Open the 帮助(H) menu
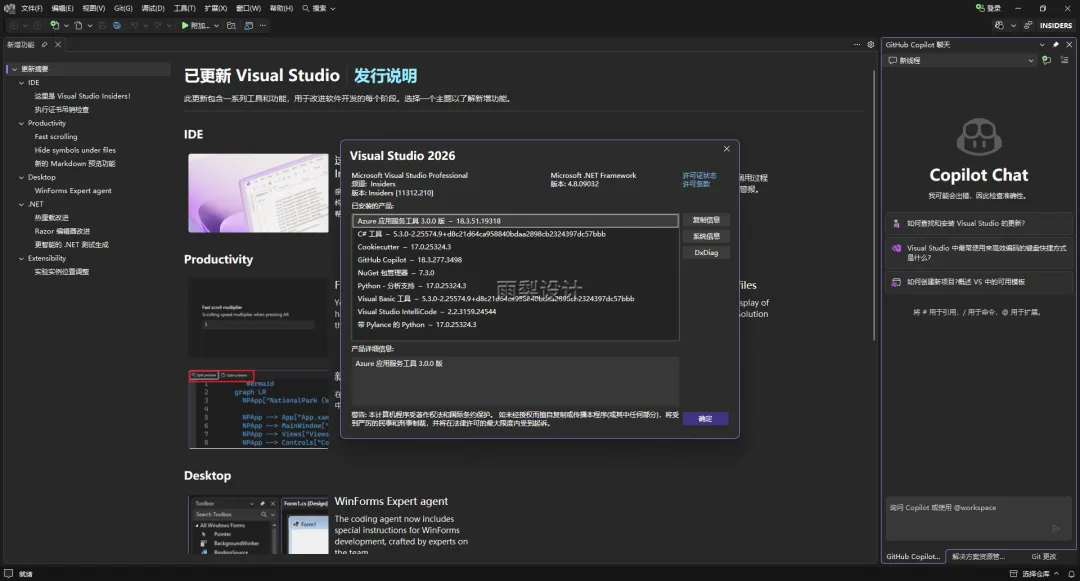The height and width of the screenshot is (581, 1080). click(281, 8)
